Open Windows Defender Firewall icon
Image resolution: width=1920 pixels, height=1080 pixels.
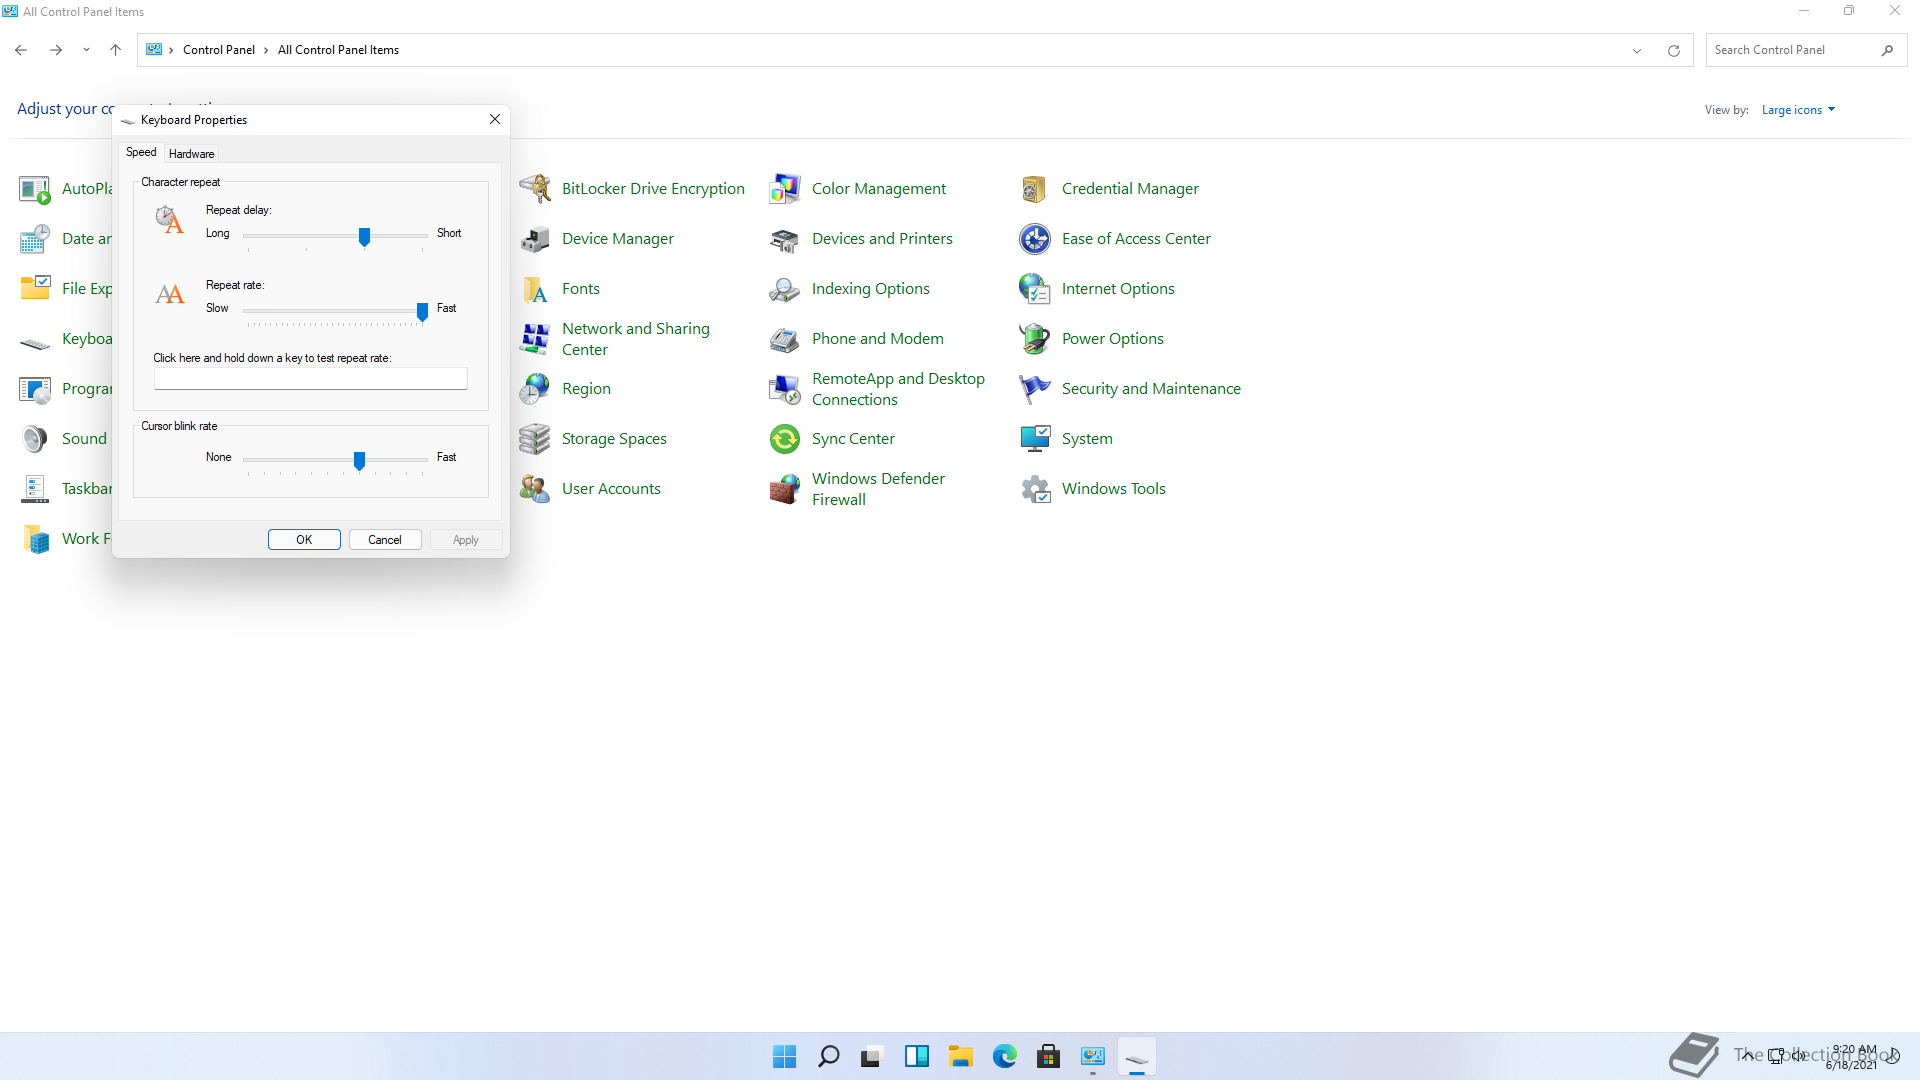point(785,488)
